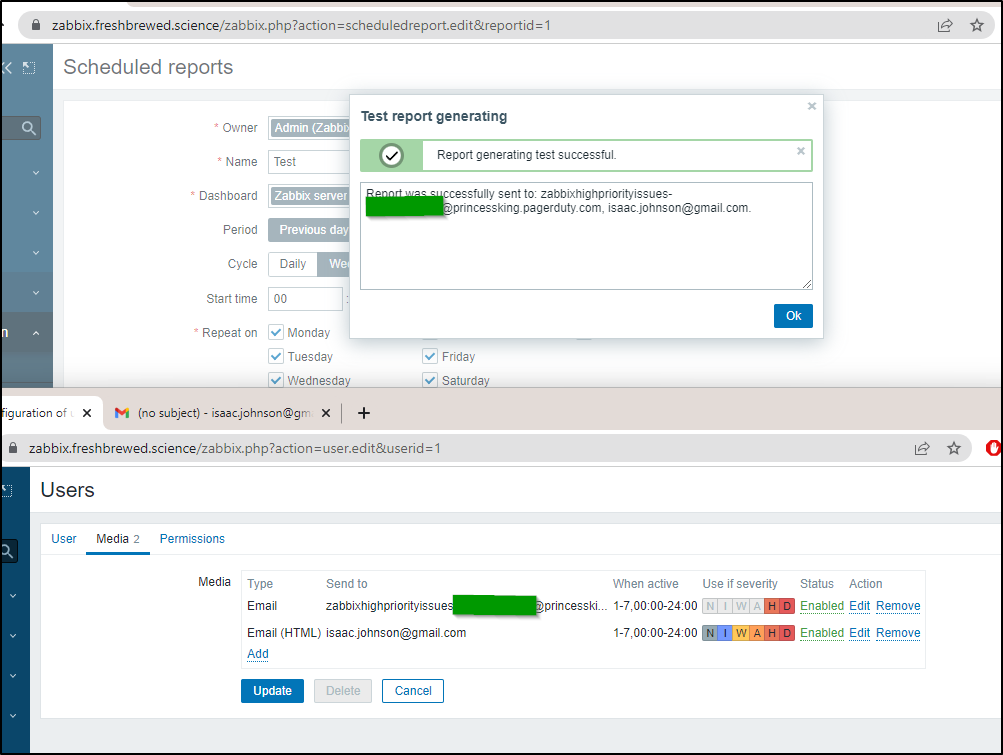Click Ok in Test report generating dialog
This screenshot has width=1003, height=755.
793,316
